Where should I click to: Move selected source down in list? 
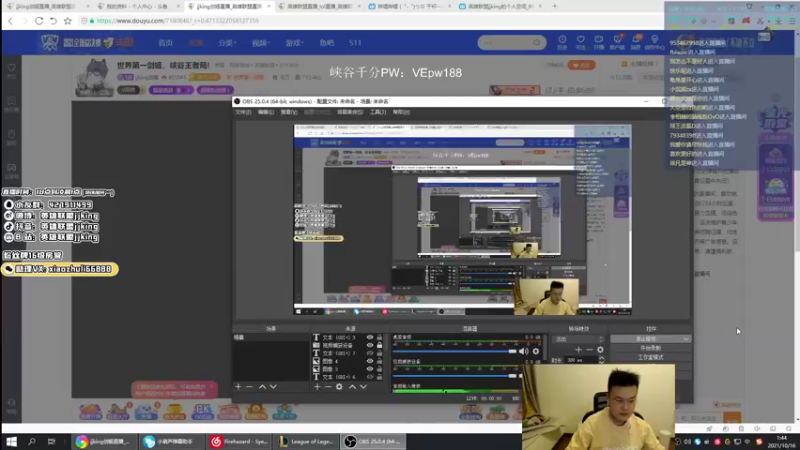click(x=363, y=387)
